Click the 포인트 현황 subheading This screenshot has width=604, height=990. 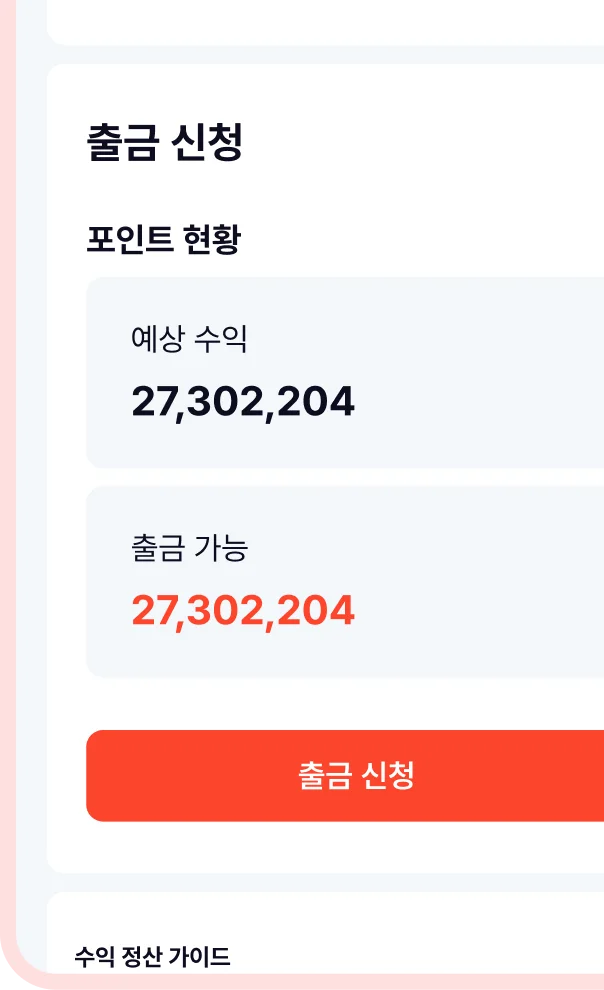[163, 239]
